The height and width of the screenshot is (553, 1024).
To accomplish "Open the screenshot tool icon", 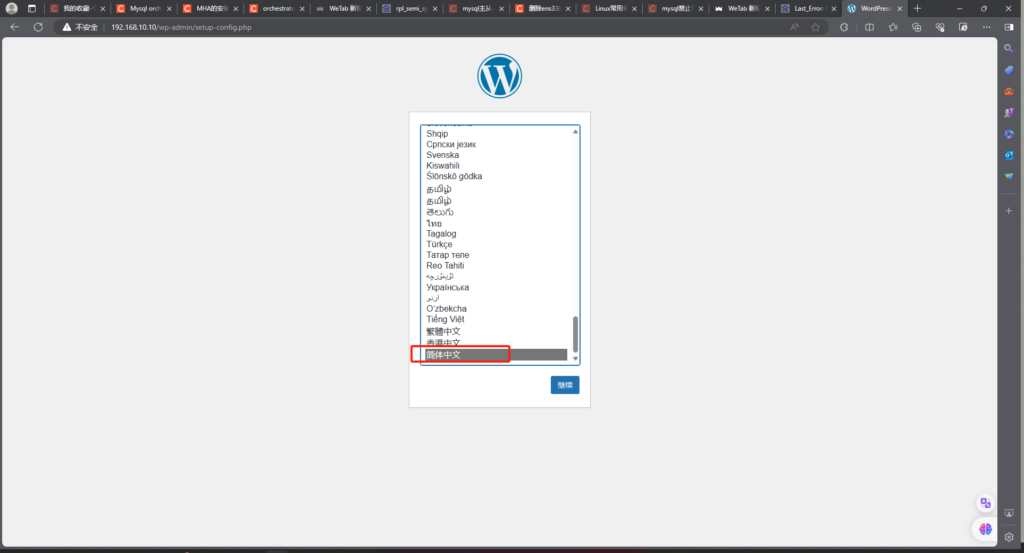I will (x=963, y=27).
